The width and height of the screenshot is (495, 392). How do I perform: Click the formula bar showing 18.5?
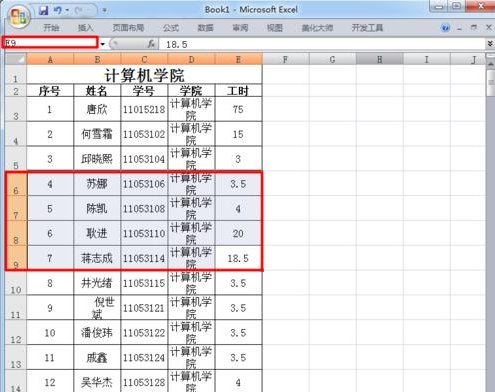click(322, 44)
